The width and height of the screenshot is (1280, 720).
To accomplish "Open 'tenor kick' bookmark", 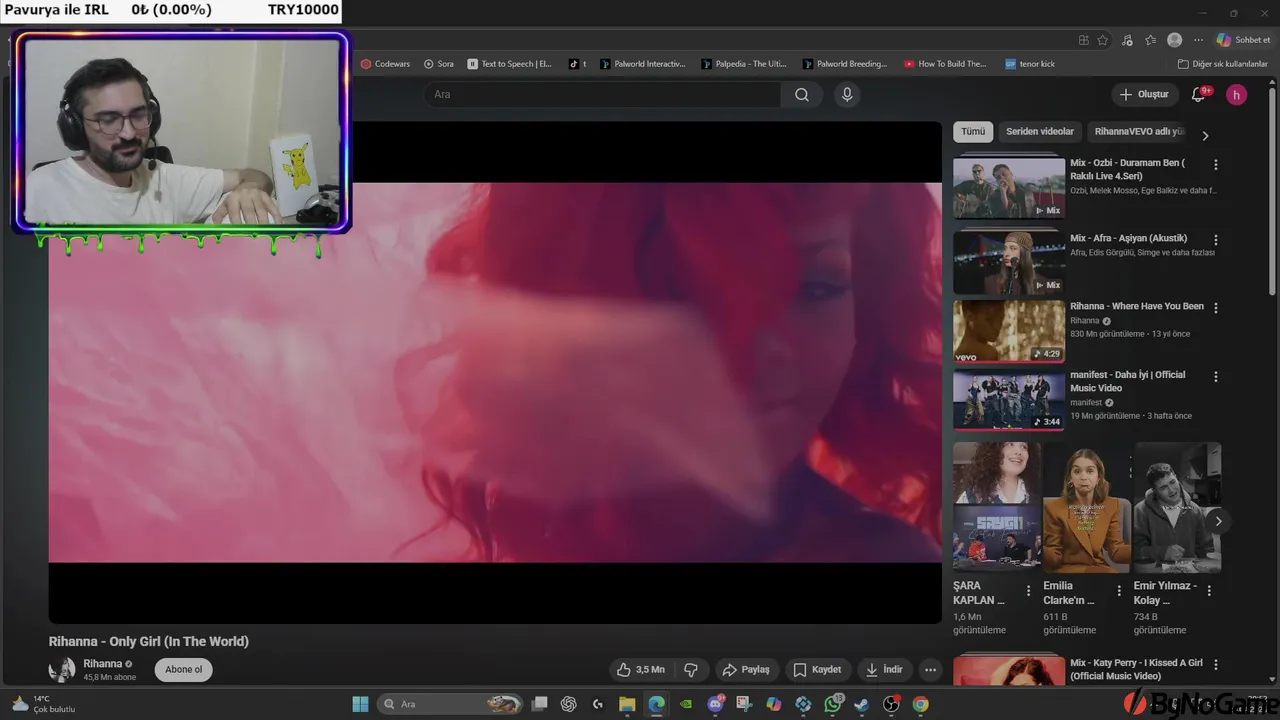I will point(1030,64).
